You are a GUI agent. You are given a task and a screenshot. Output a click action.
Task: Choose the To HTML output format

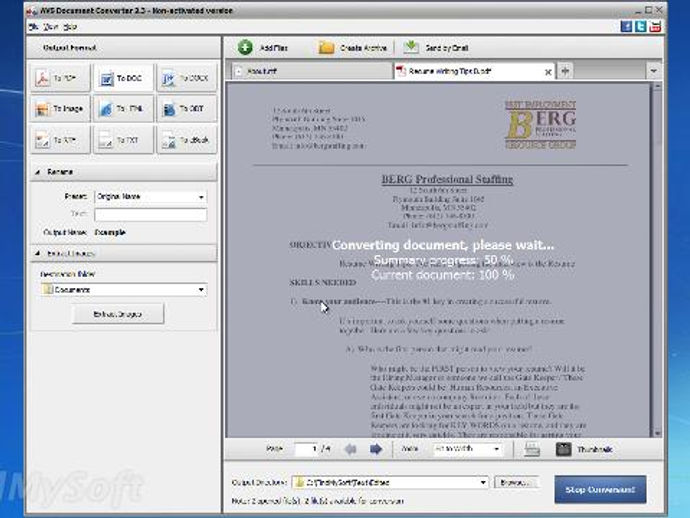pos(124,109)
